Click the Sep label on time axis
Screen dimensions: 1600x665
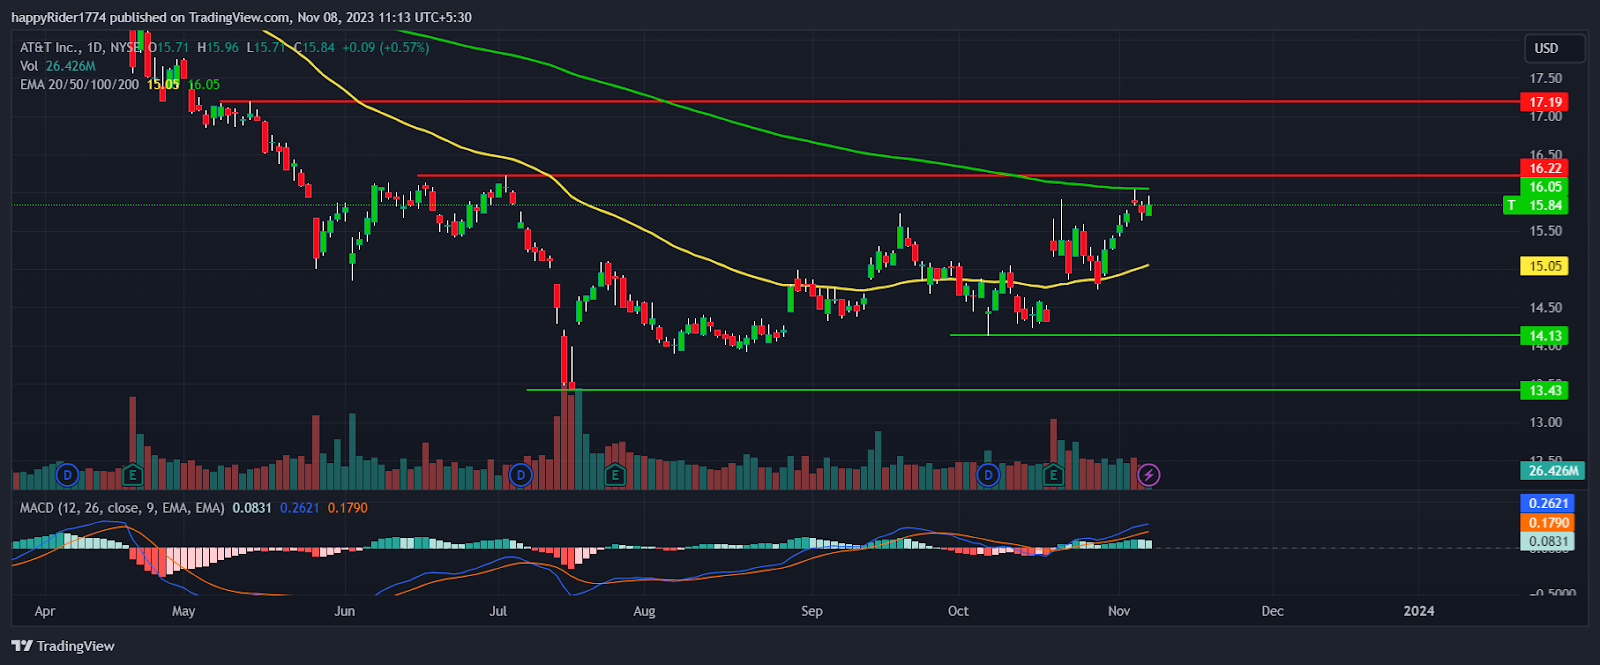point(812,611)
